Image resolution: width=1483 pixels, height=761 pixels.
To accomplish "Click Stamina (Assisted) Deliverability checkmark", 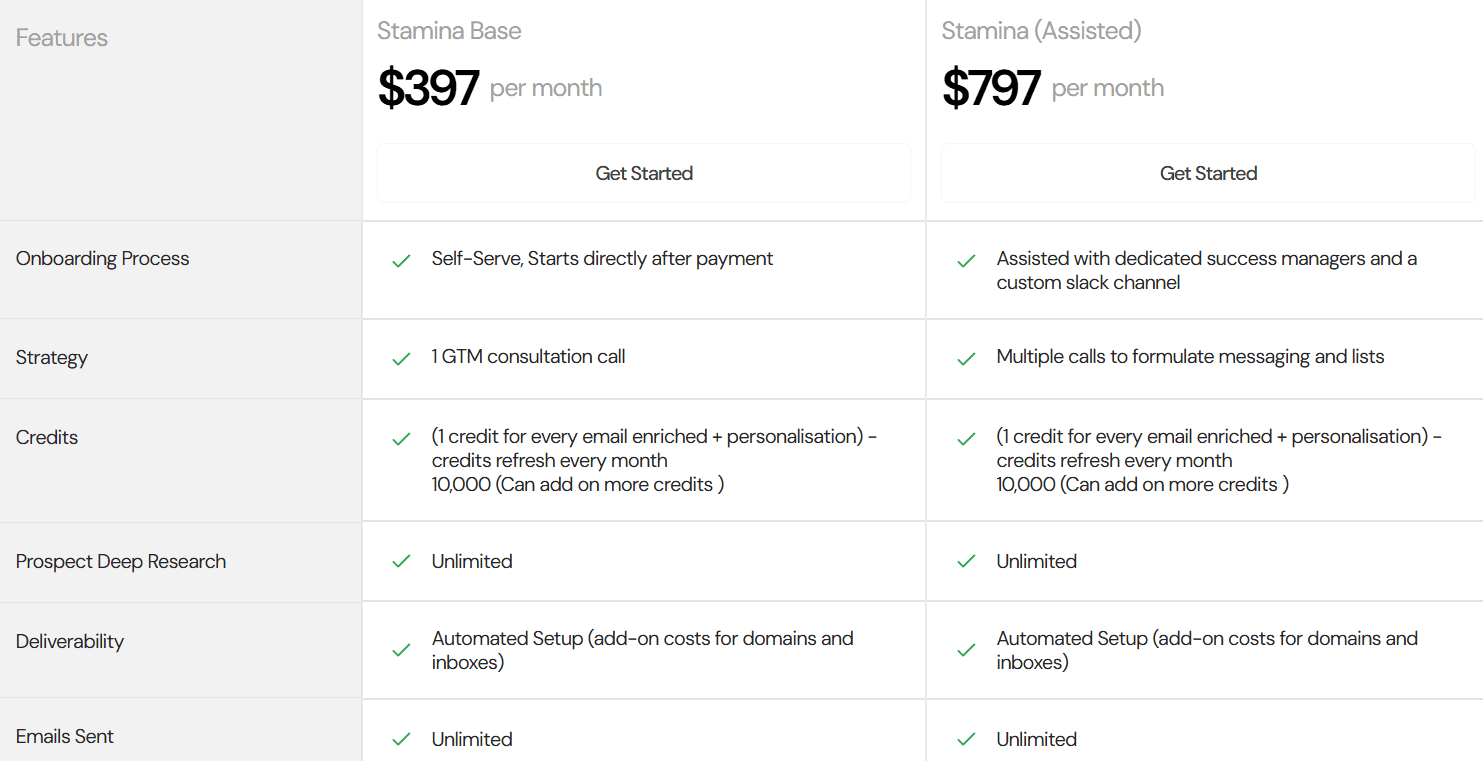I will pyautogui.click(x=966, y=650).
